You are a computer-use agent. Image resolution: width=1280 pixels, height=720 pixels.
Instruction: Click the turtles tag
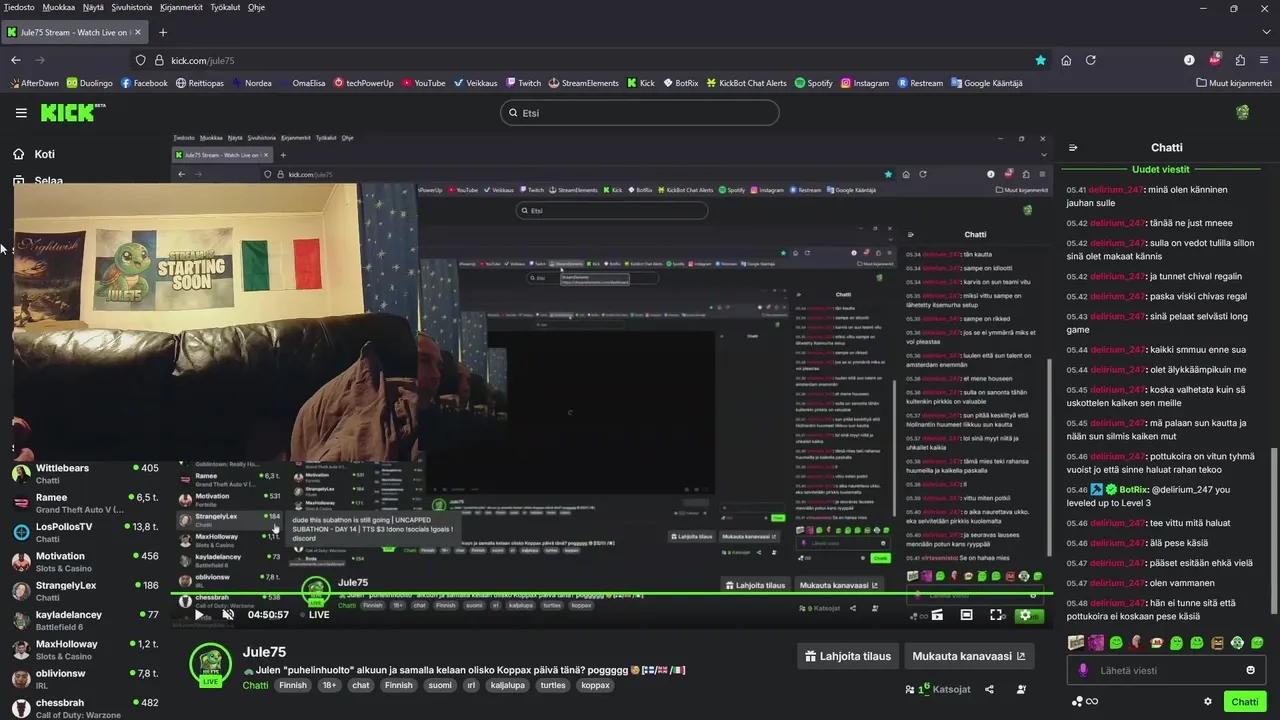point(553,685)
